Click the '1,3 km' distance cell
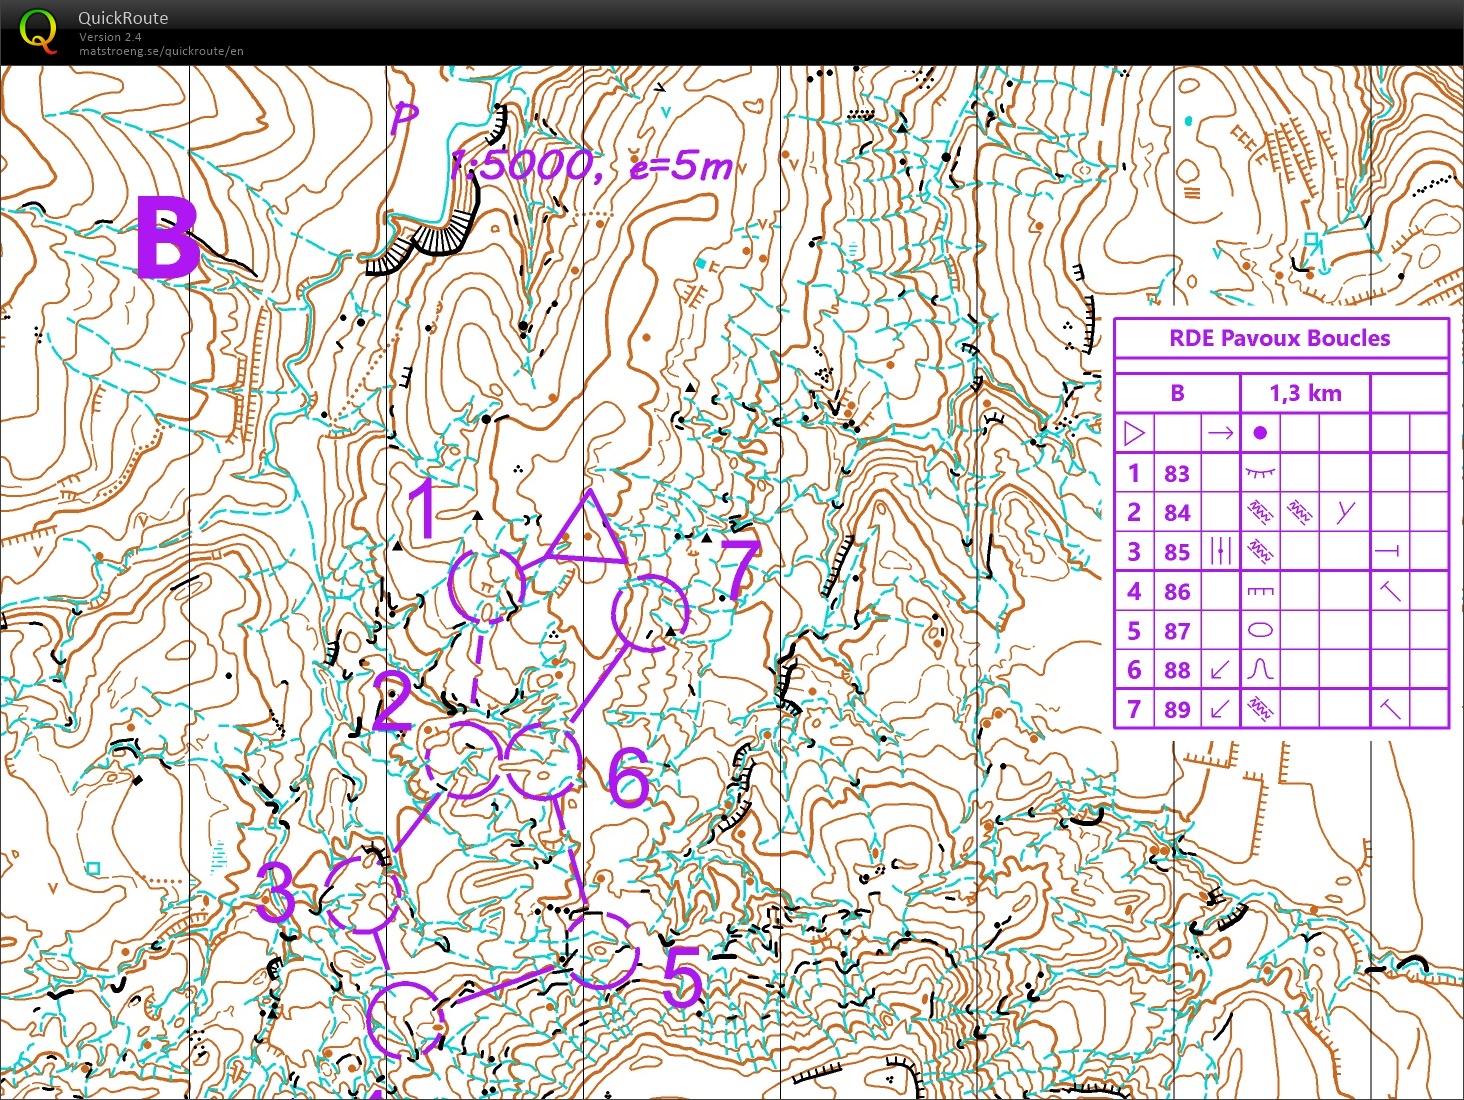 (1305, 393)
